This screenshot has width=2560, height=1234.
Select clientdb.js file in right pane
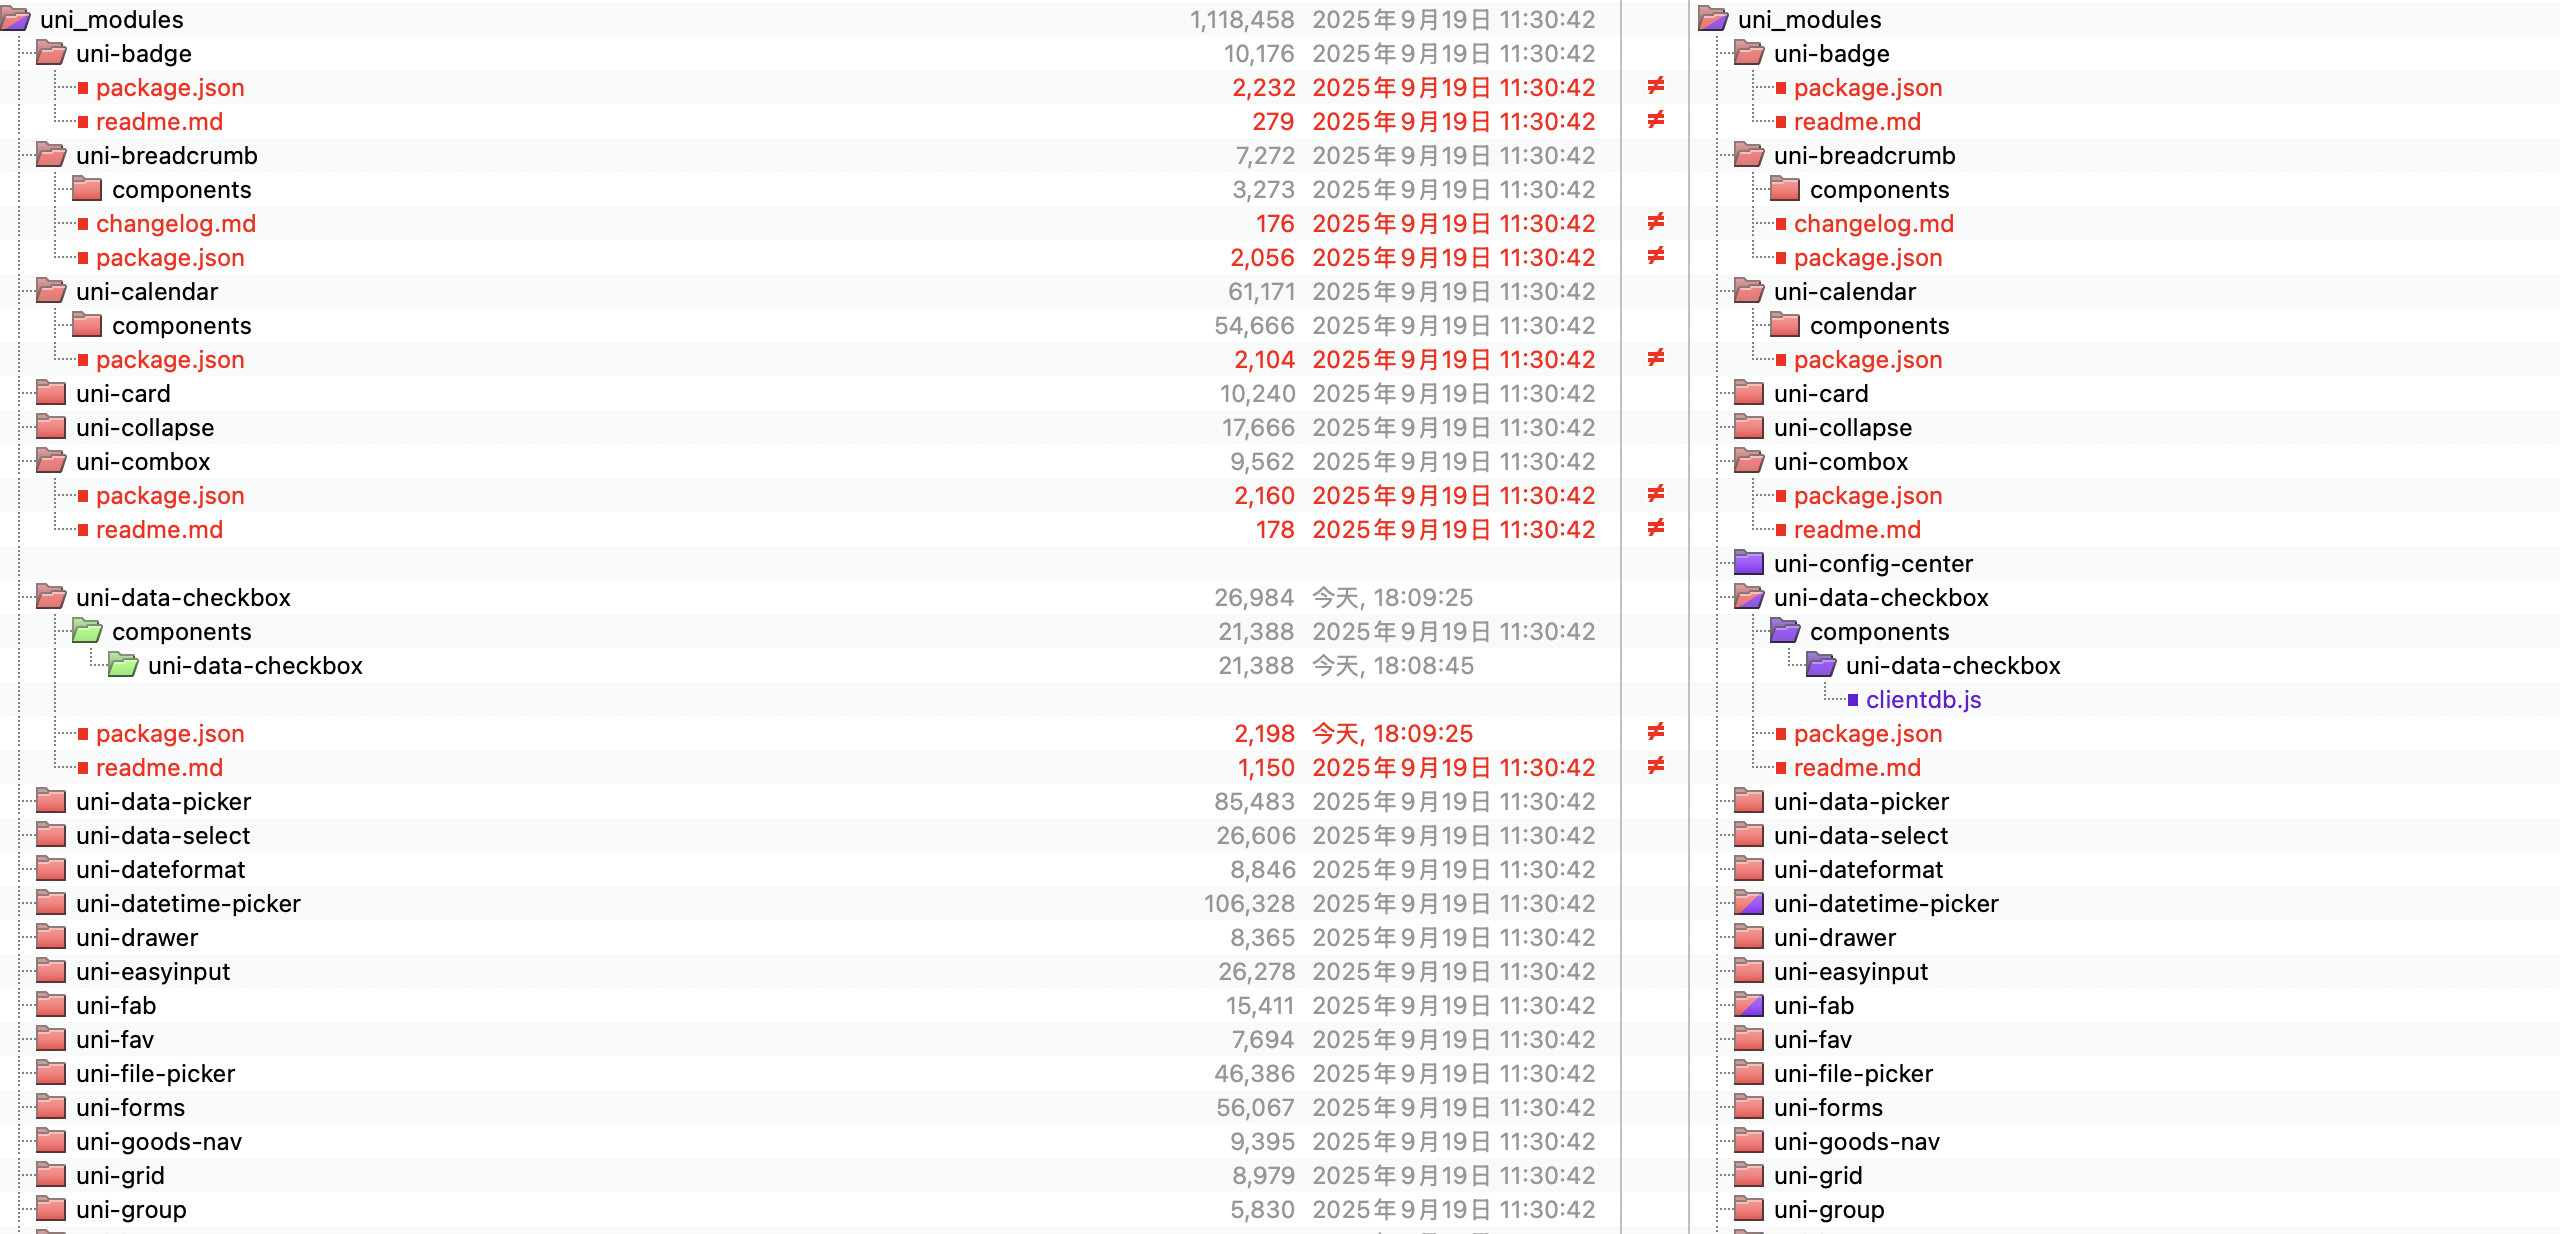pos(1922,699)
